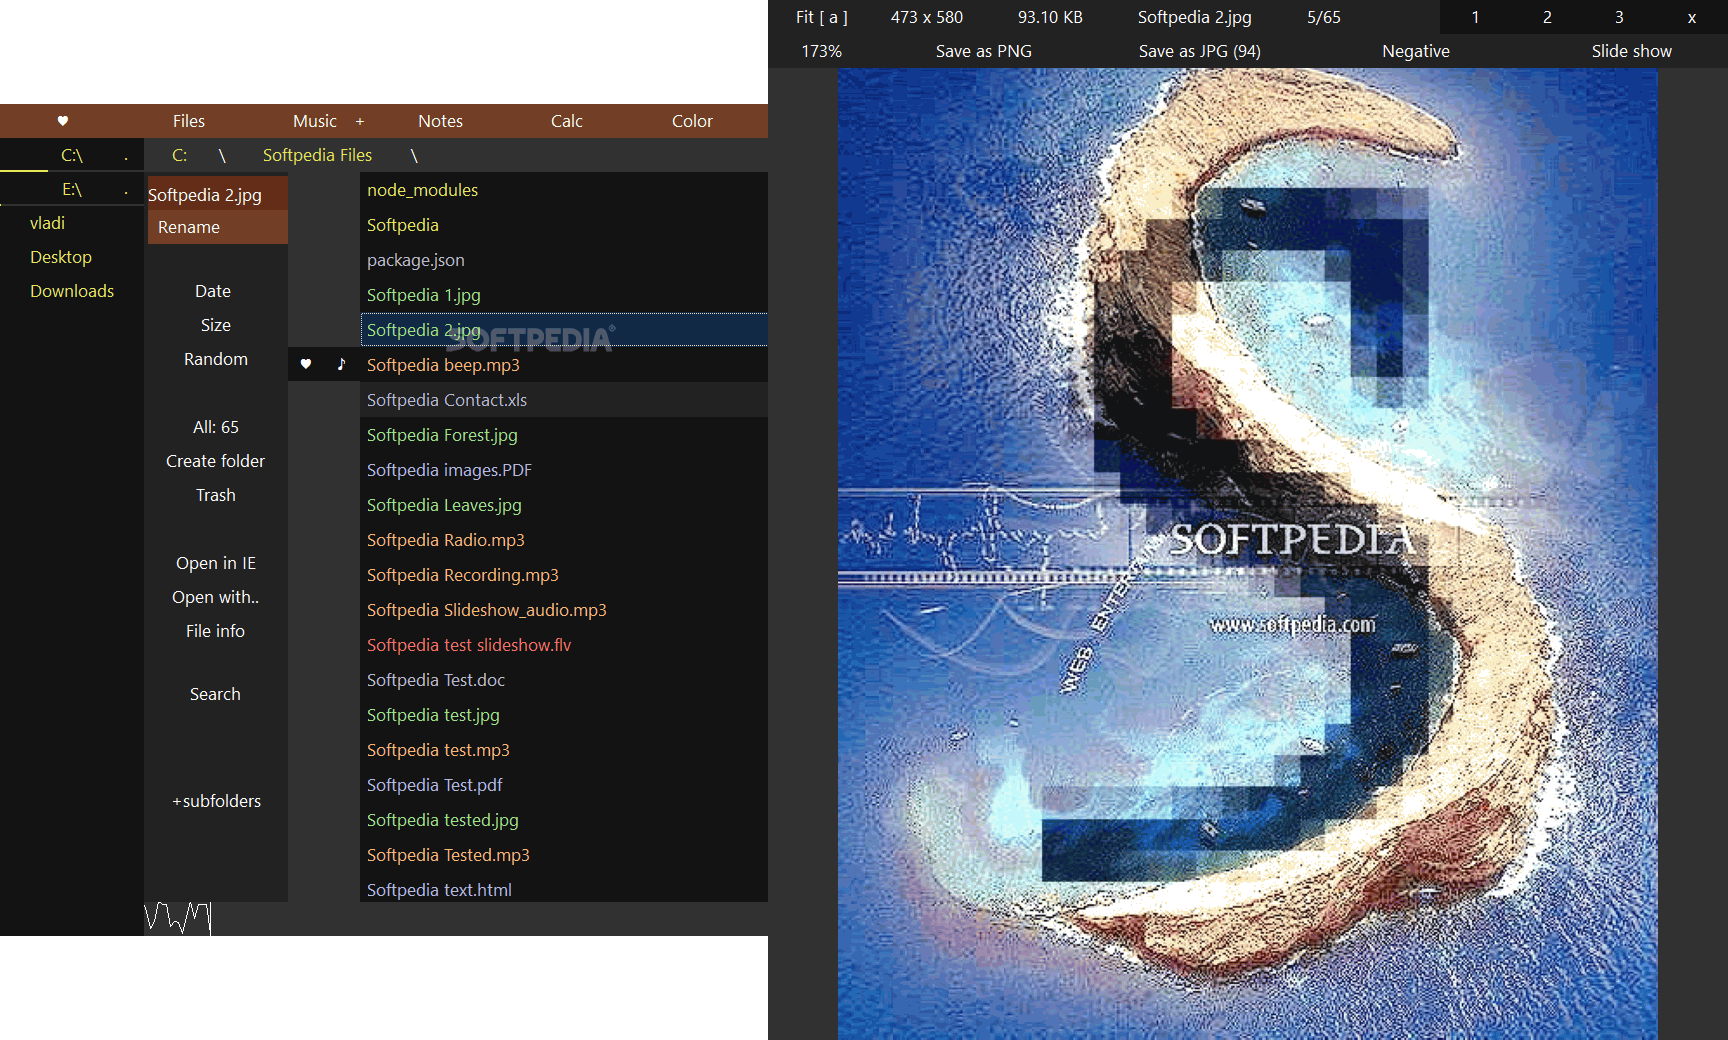Click the heart favorites icon in top bar
This screenshot has height=1040, width=1728.
click(63, 121)
